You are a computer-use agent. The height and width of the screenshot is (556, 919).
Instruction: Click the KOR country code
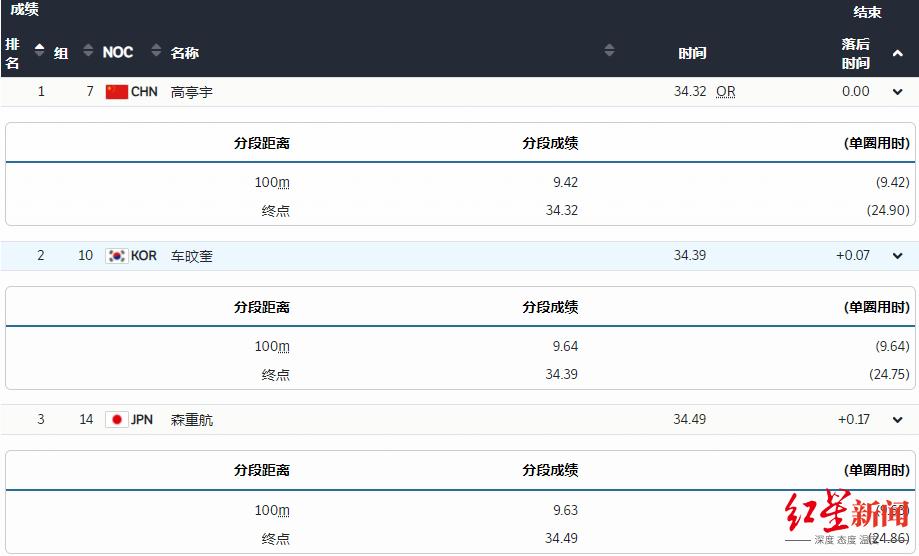[144, 256]
